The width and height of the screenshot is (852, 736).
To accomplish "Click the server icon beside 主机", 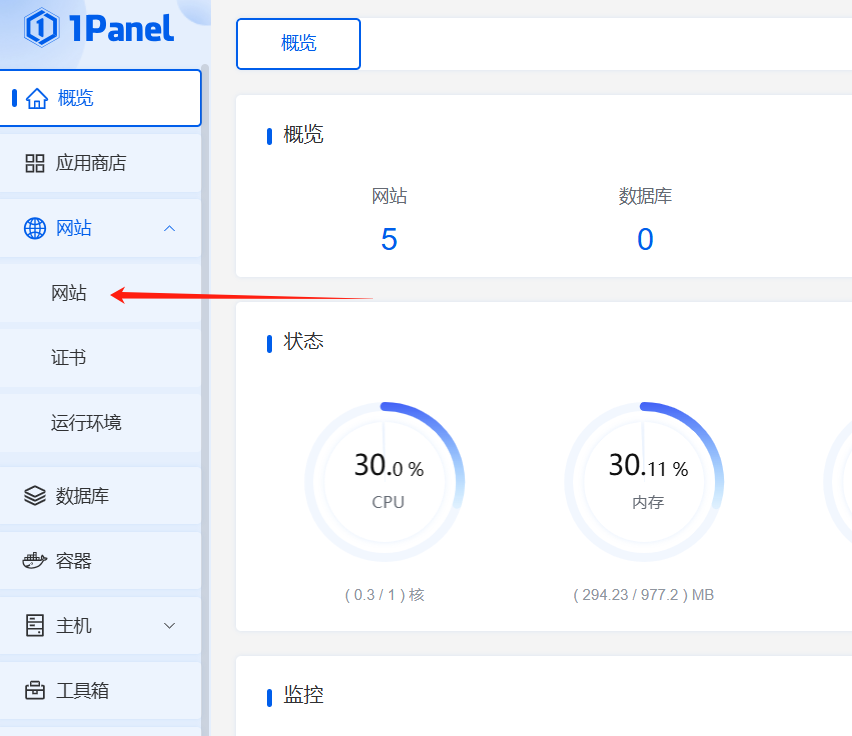I will point(35,625).
